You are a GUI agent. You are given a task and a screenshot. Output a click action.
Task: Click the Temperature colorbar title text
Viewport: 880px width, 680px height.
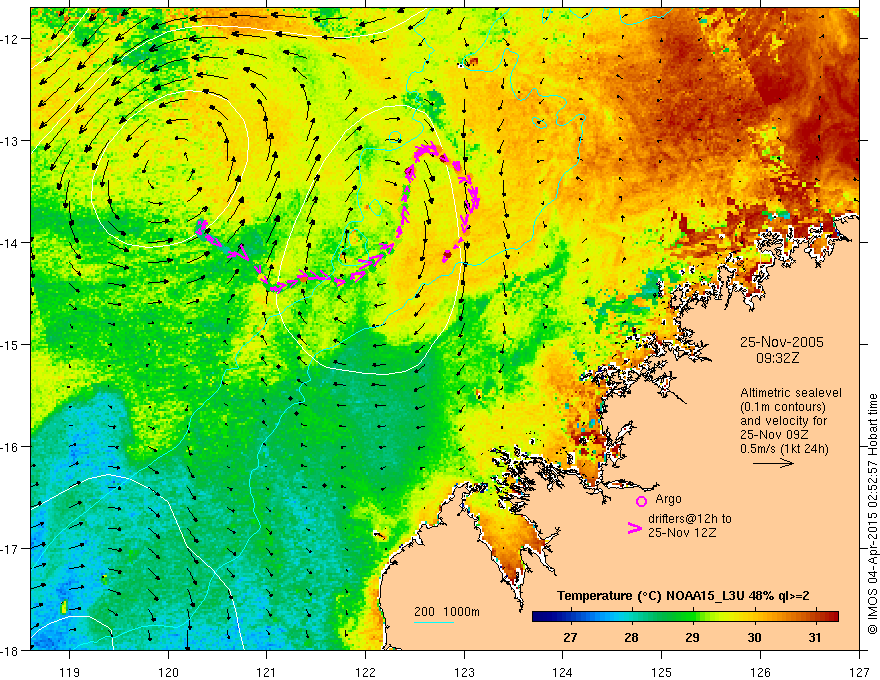coord(683,596)
